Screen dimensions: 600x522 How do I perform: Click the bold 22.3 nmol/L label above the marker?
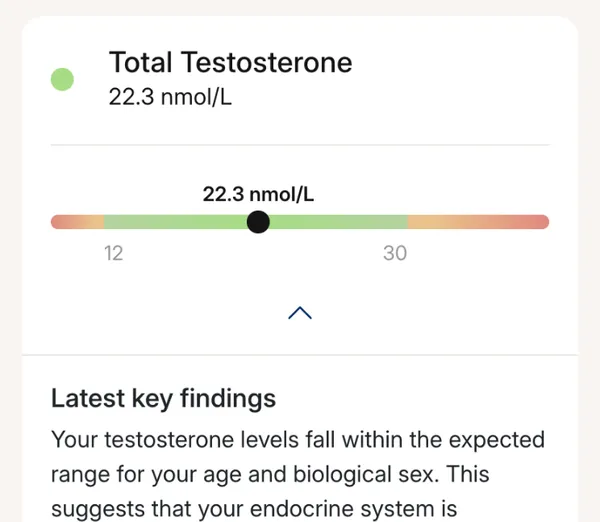(258, 194)
